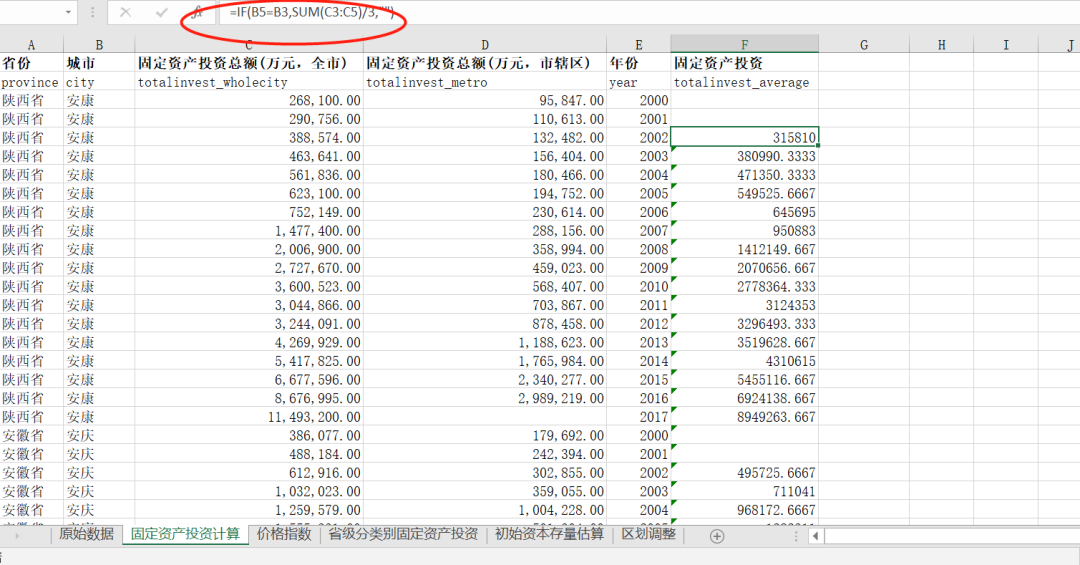Click the cell showing 386,077.00
The image size is (1080, 565).
click(249, 435)
